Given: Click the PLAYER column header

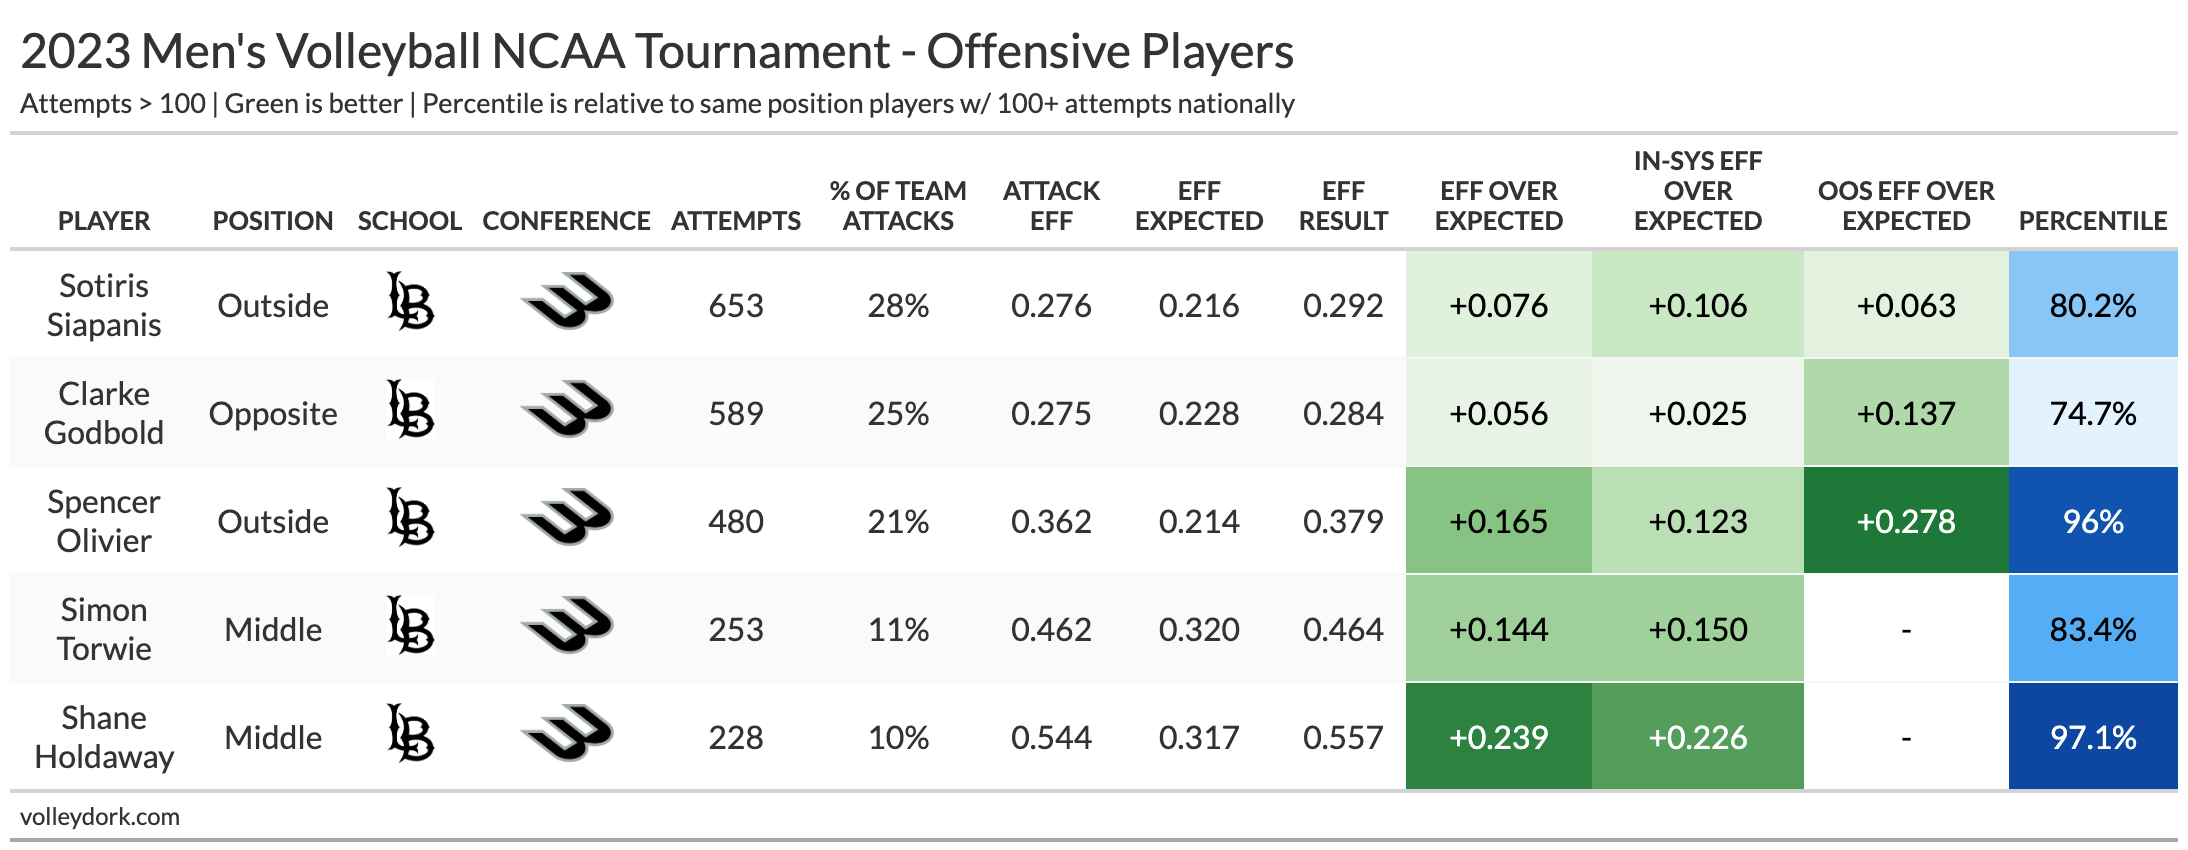Looking at the screenshot, I should point(104,221).
